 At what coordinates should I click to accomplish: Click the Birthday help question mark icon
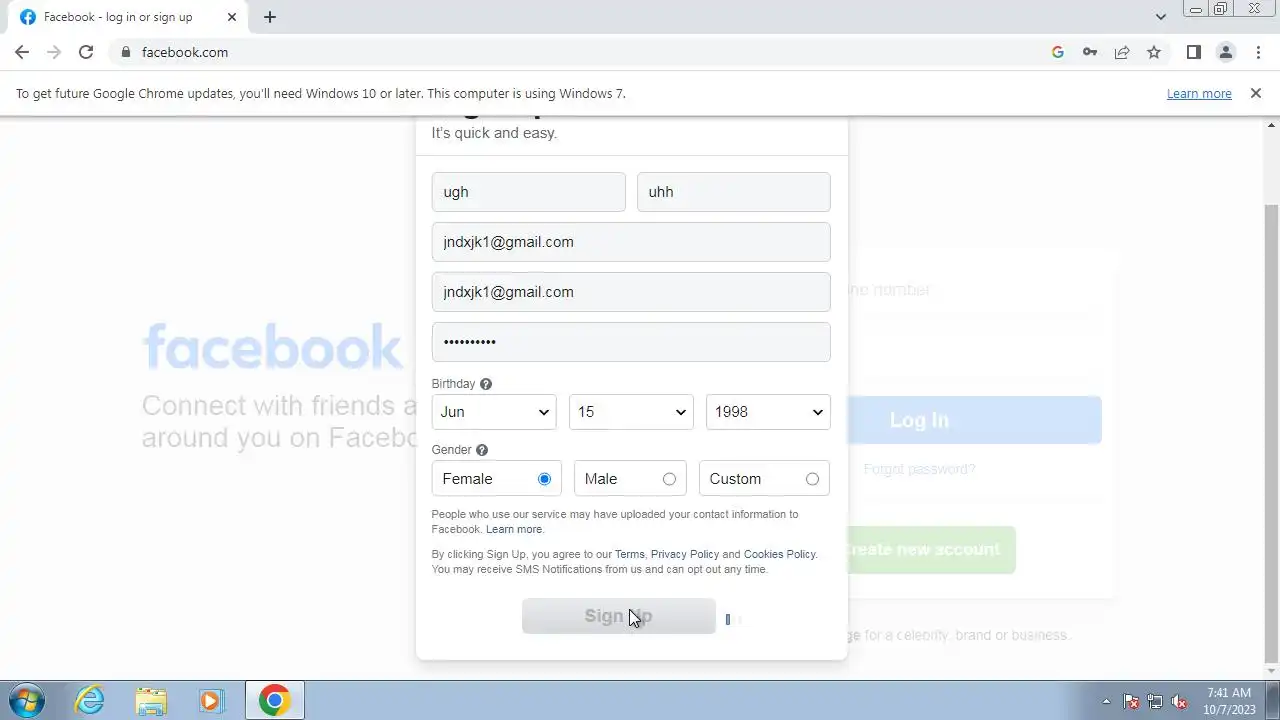tap(486, 384)
